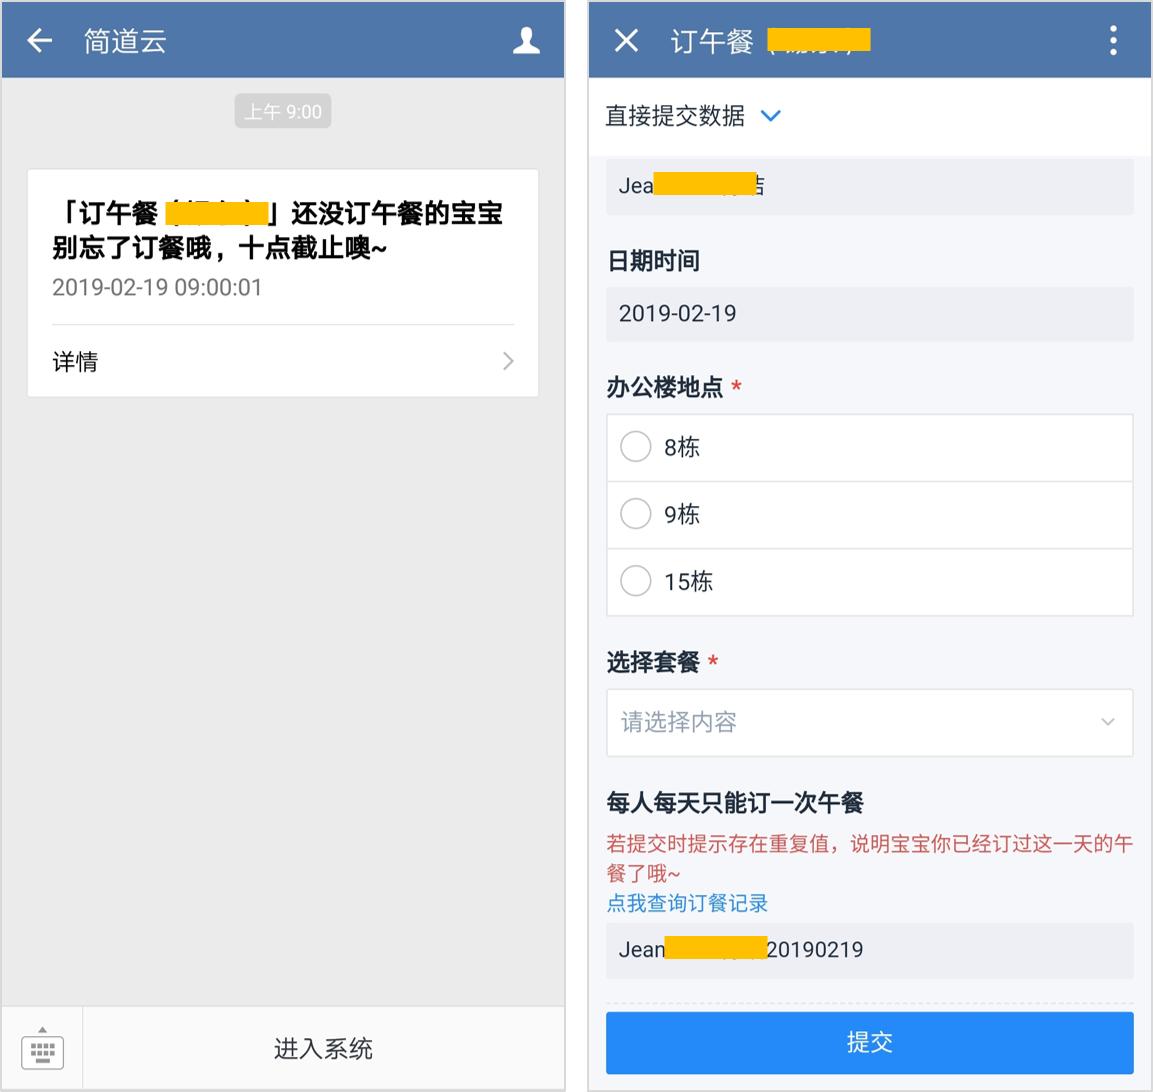
Task: Tap the Jean 20190219 duplicate-check field
Action: (x=868, y=950)
